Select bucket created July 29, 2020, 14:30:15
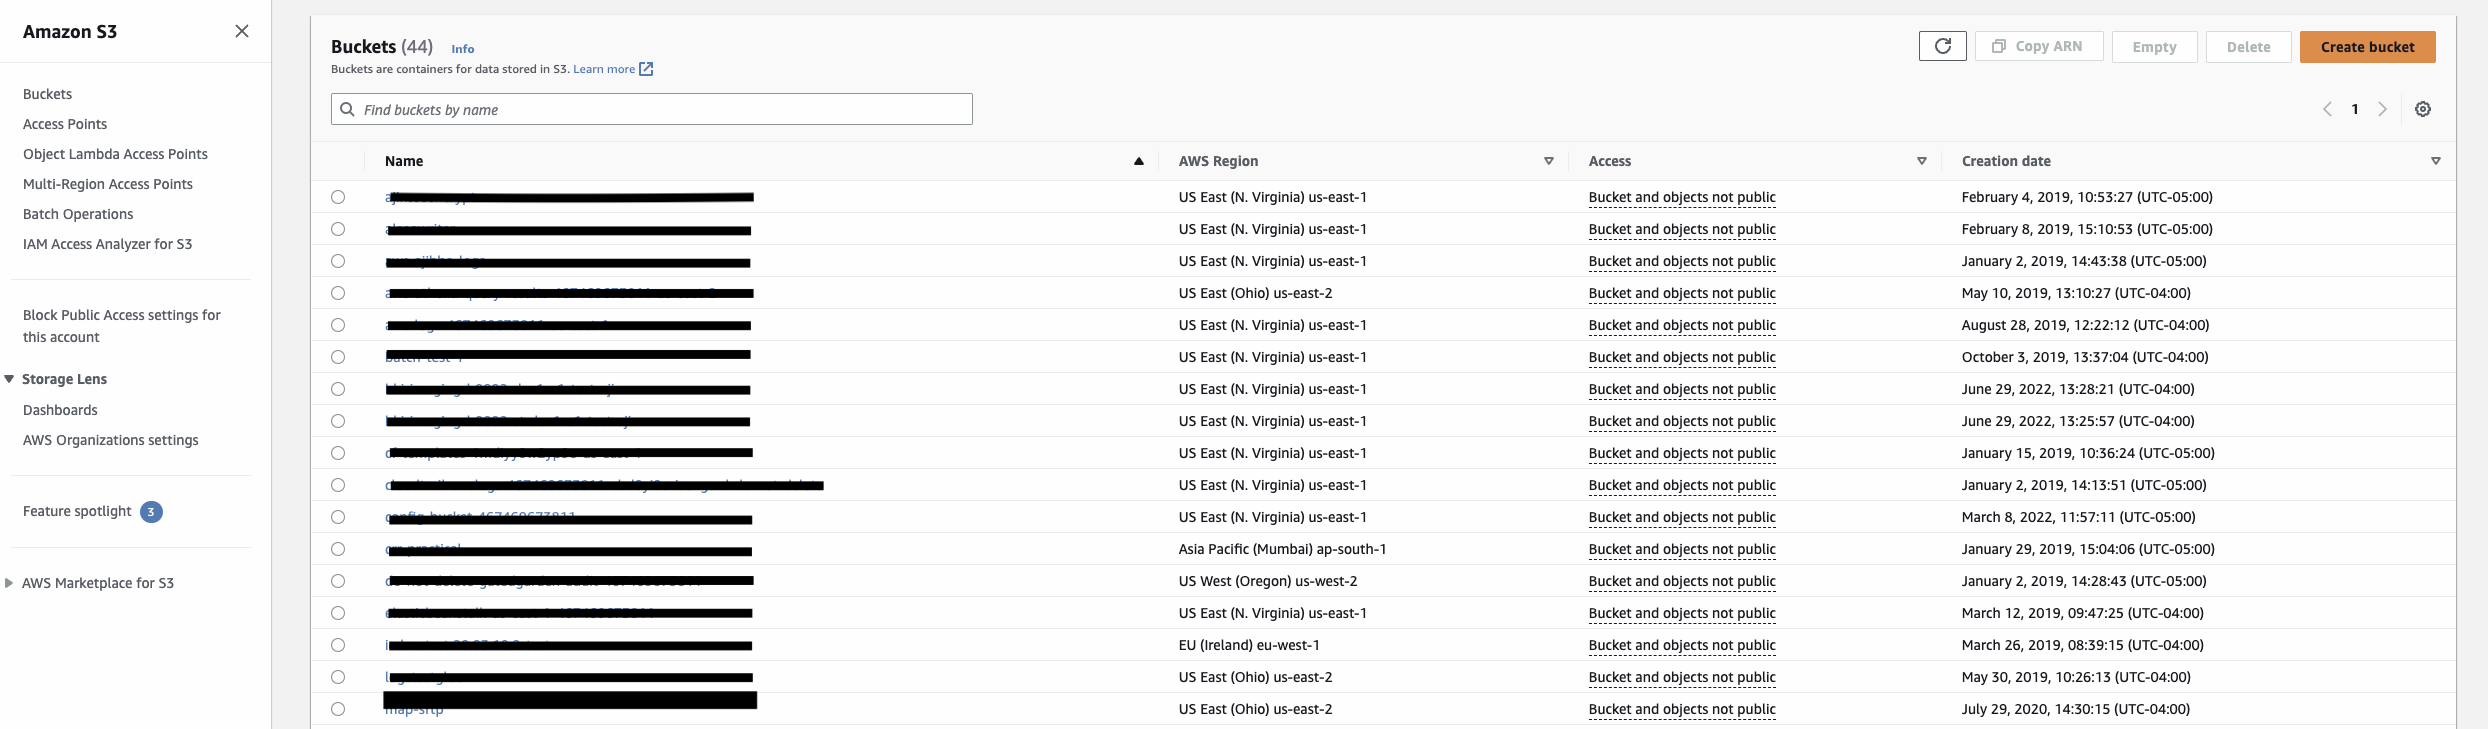This screenshot has width=2488, height=729. [338, 709]
